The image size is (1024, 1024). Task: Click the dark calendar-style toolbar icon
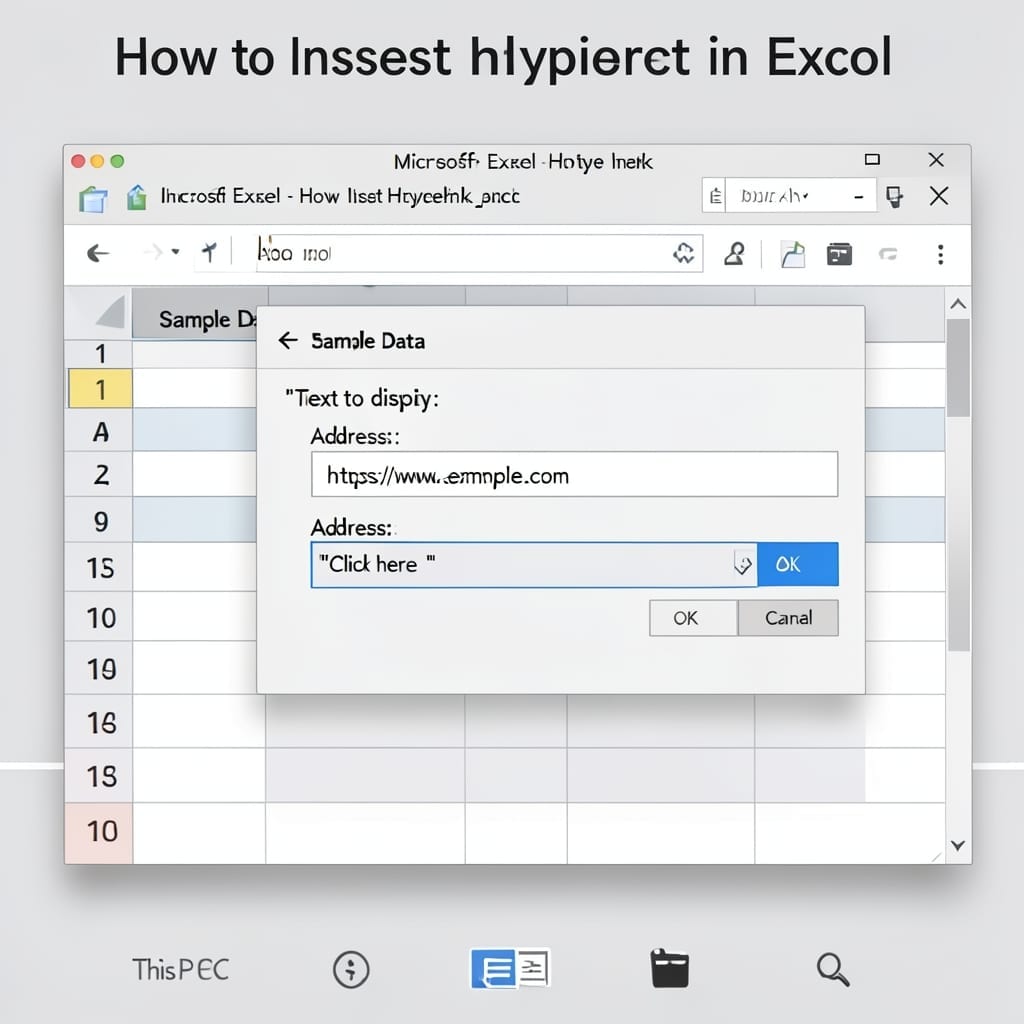pos(839,254)
